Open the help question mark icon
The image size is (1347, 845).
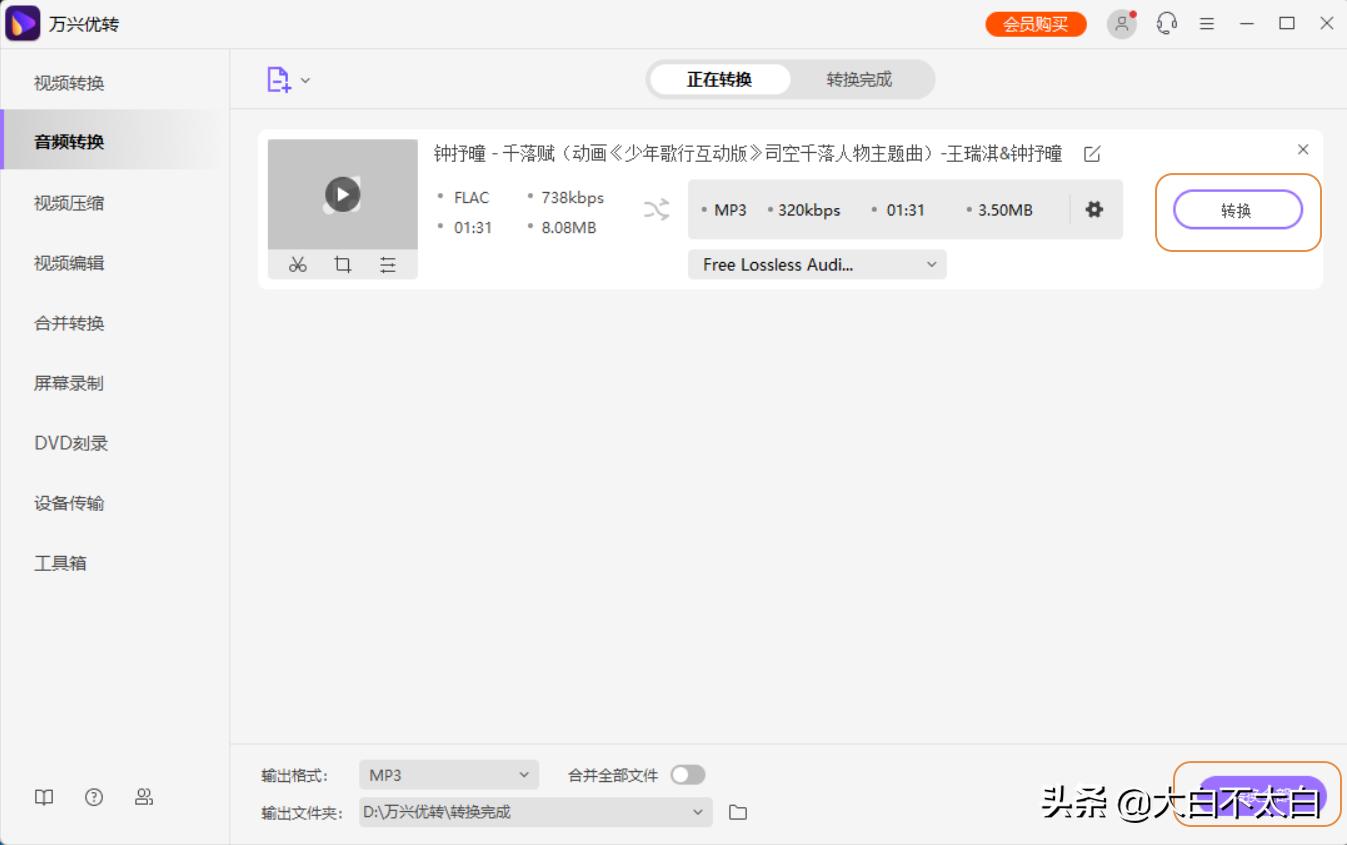click(94, 797)
